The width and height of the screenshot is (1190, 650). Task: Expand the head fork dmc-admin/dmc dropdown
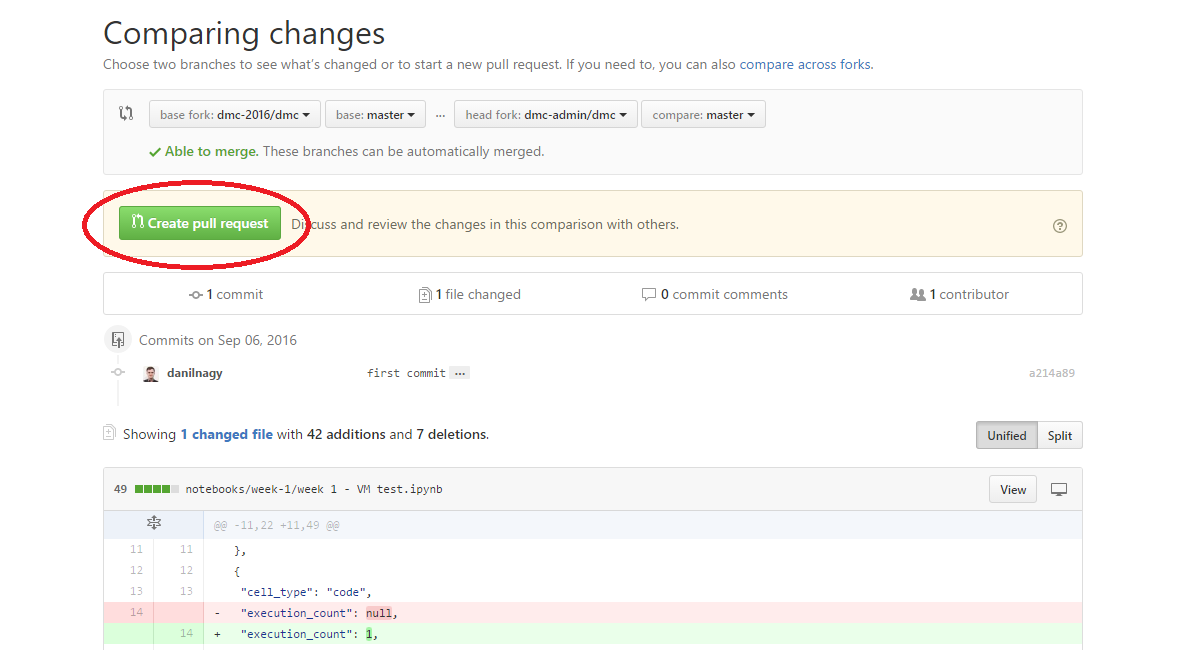(x=546, y=115)
